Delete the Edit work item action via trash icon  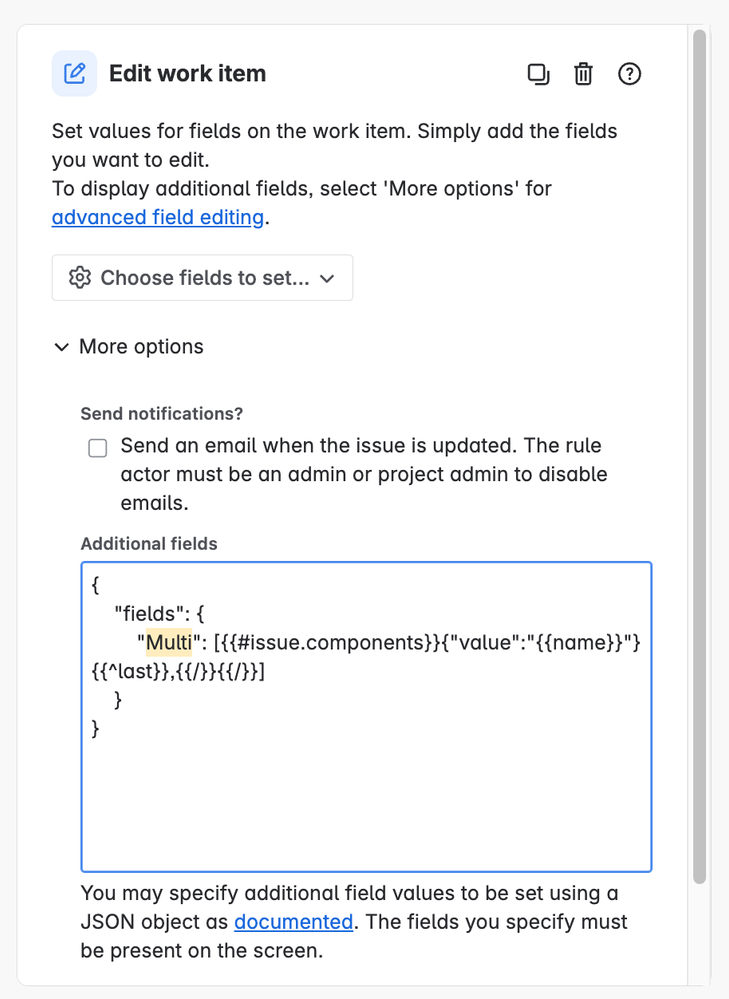pos(583,73)
